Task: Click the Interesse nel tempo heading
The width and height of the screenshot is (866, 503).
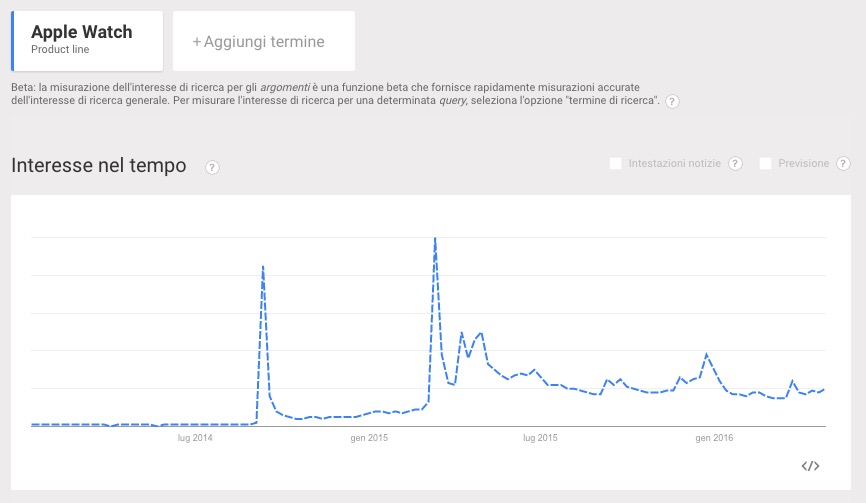Action: click(x=99, y=166)
